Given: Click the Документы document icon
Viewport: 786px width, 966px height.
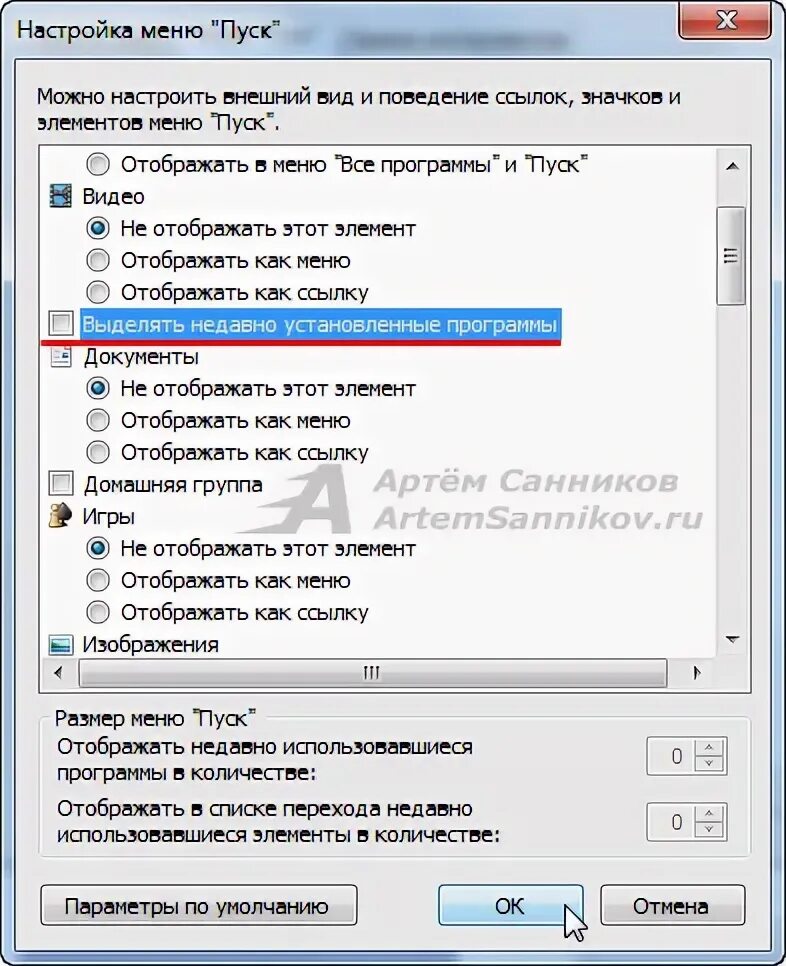Looking at the screenshot, I should tap(60, 357).
